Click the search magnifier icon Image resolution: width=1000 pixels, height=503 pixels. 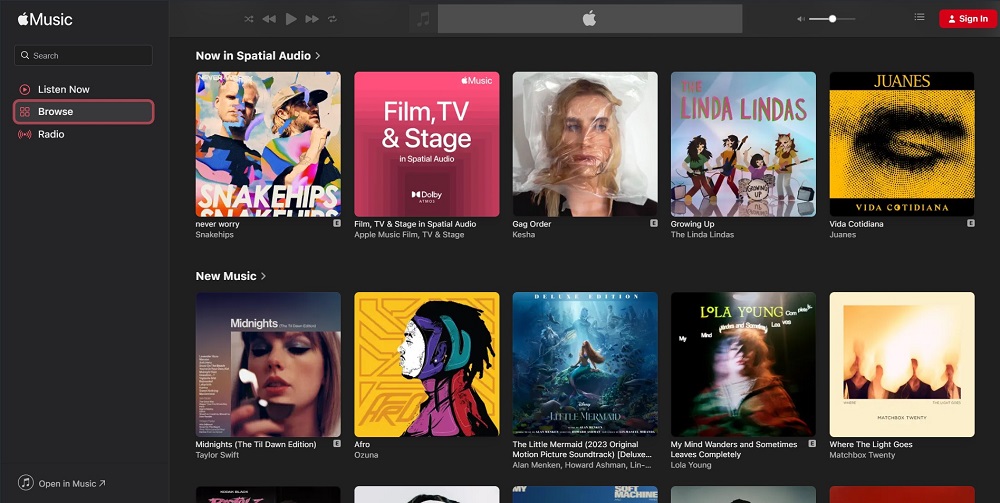pyautogui.click(x=25, y=55)
